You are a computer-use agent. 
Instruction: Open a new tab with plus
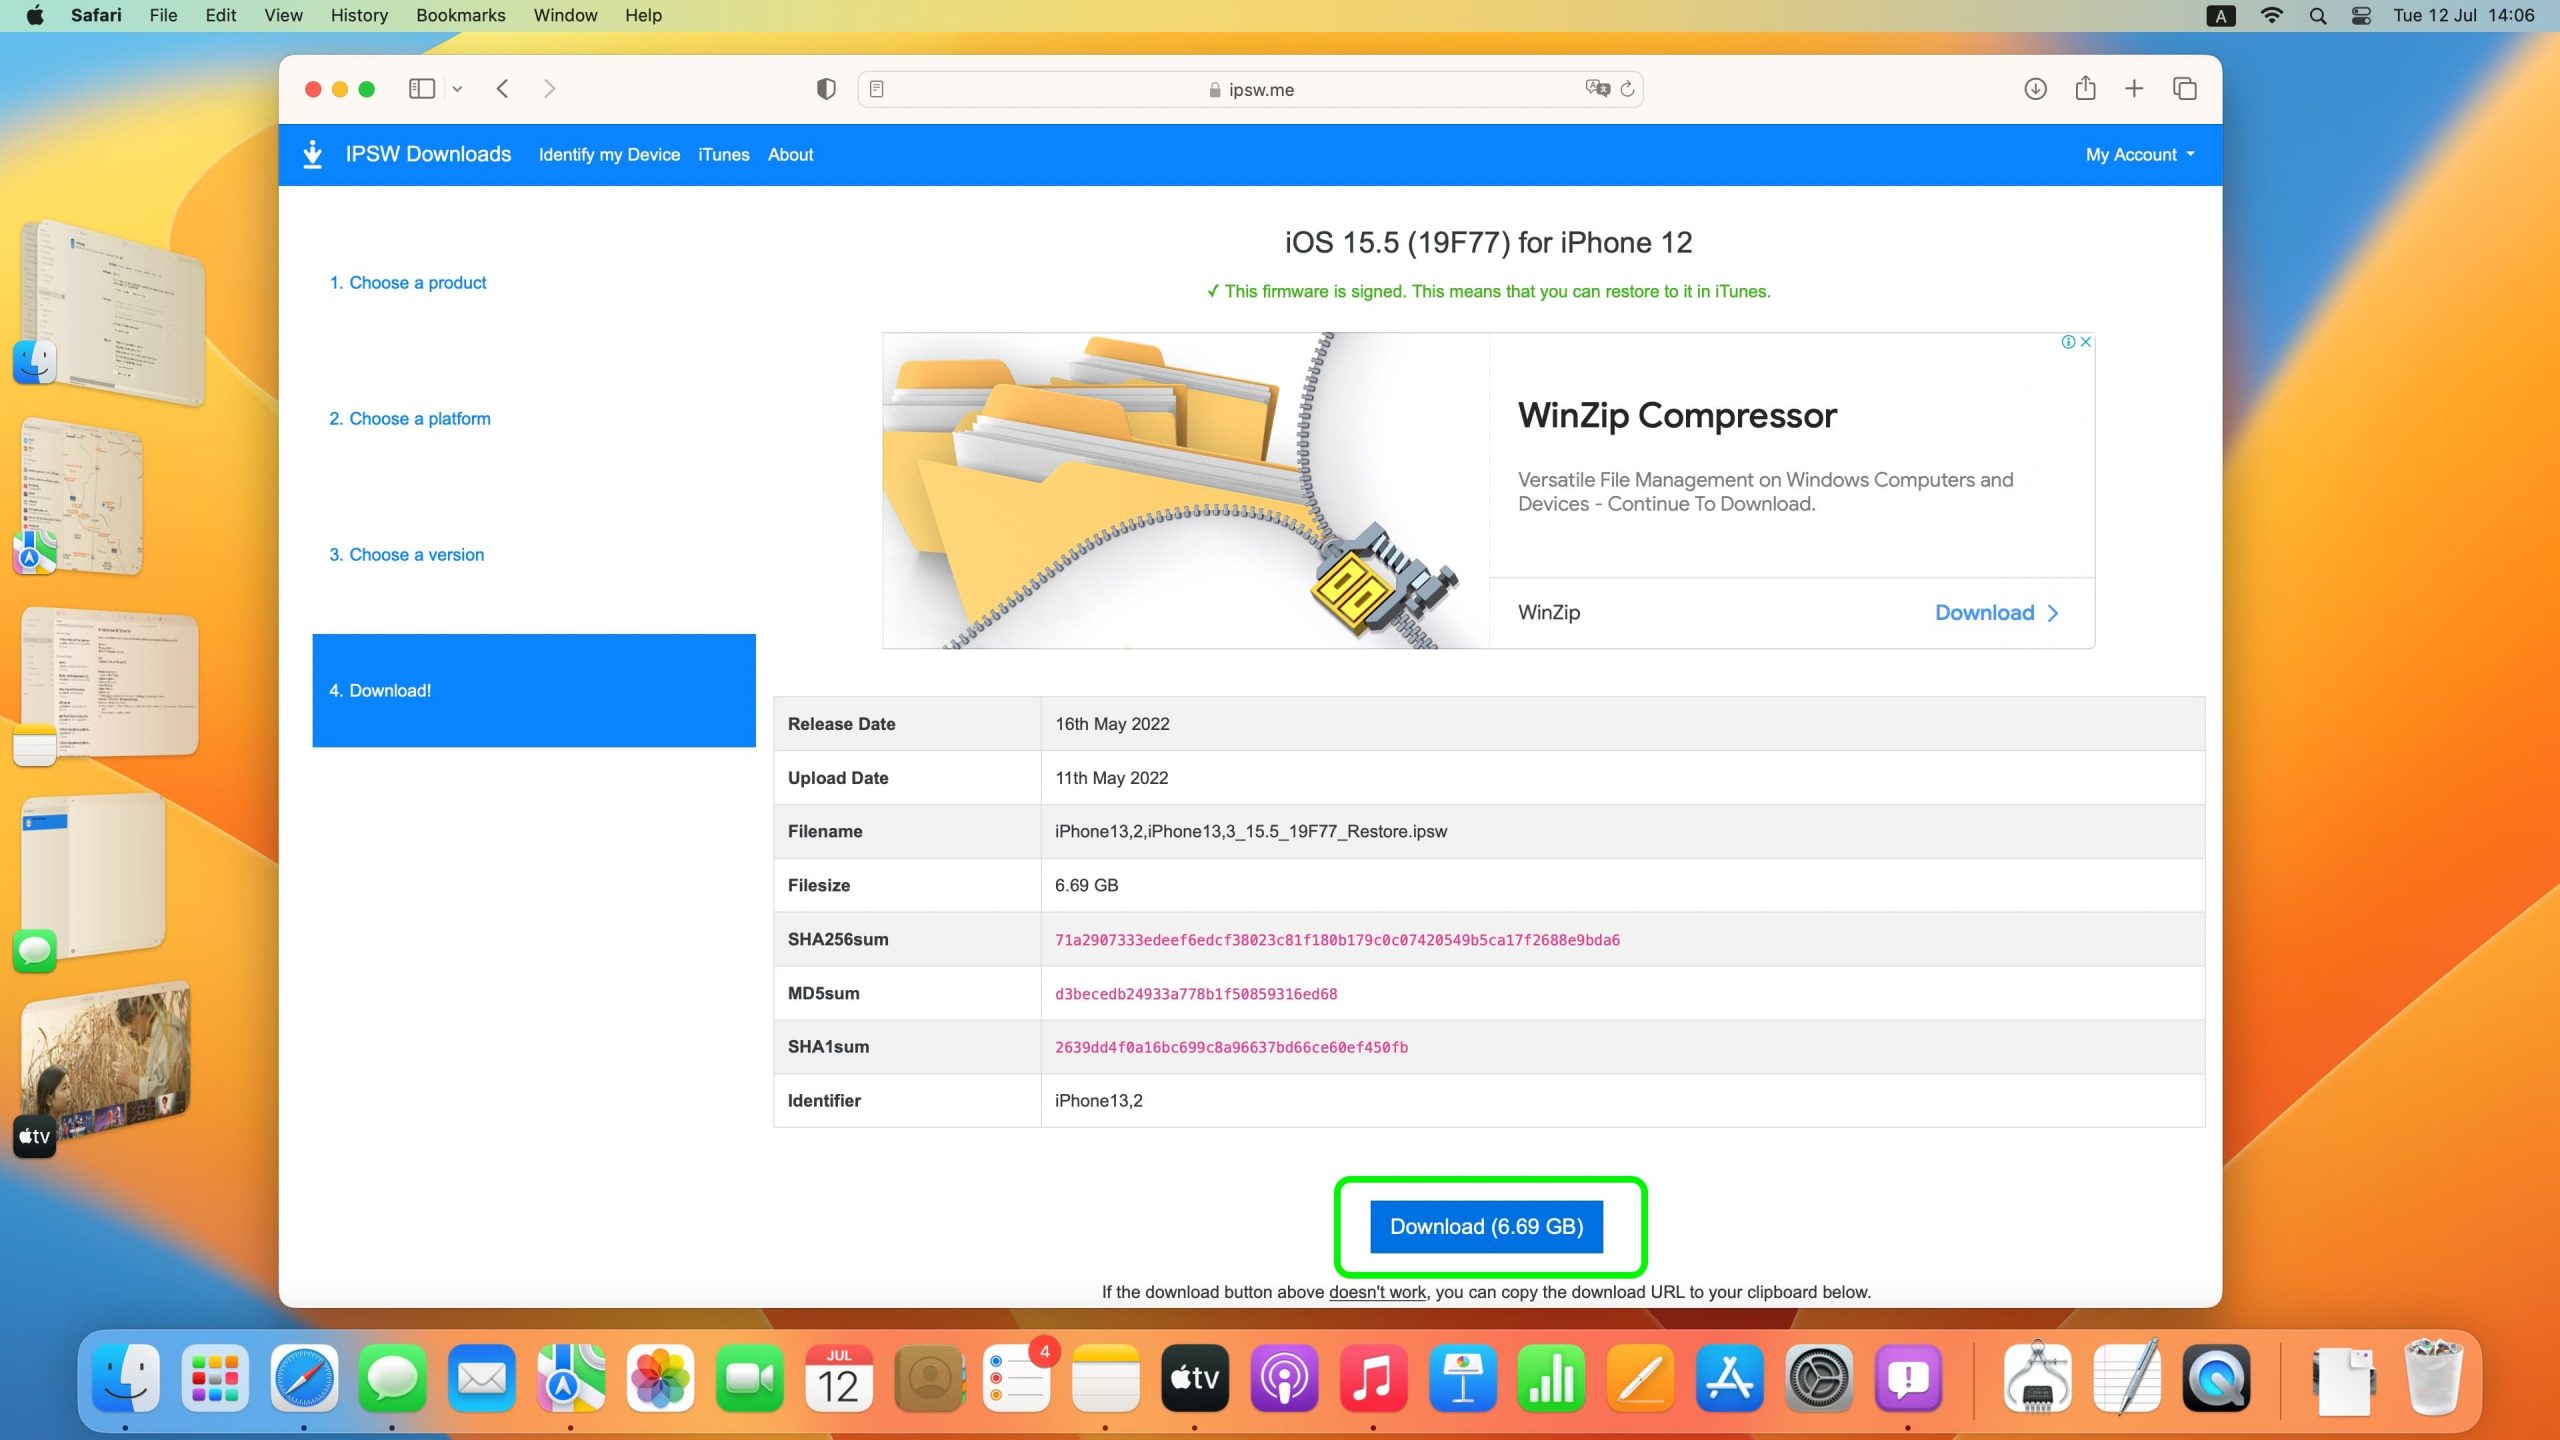point(2134,89)
